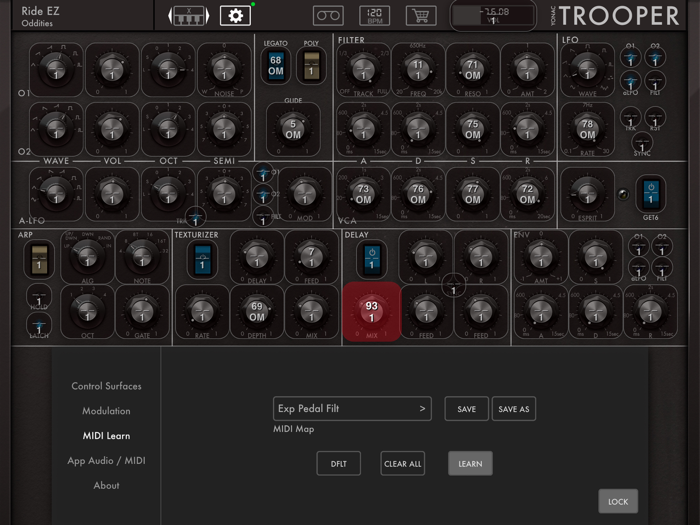This screenshot has width=700, height=525.
Task: Toggle the GET6 power switch
Action: coord(650,193)
